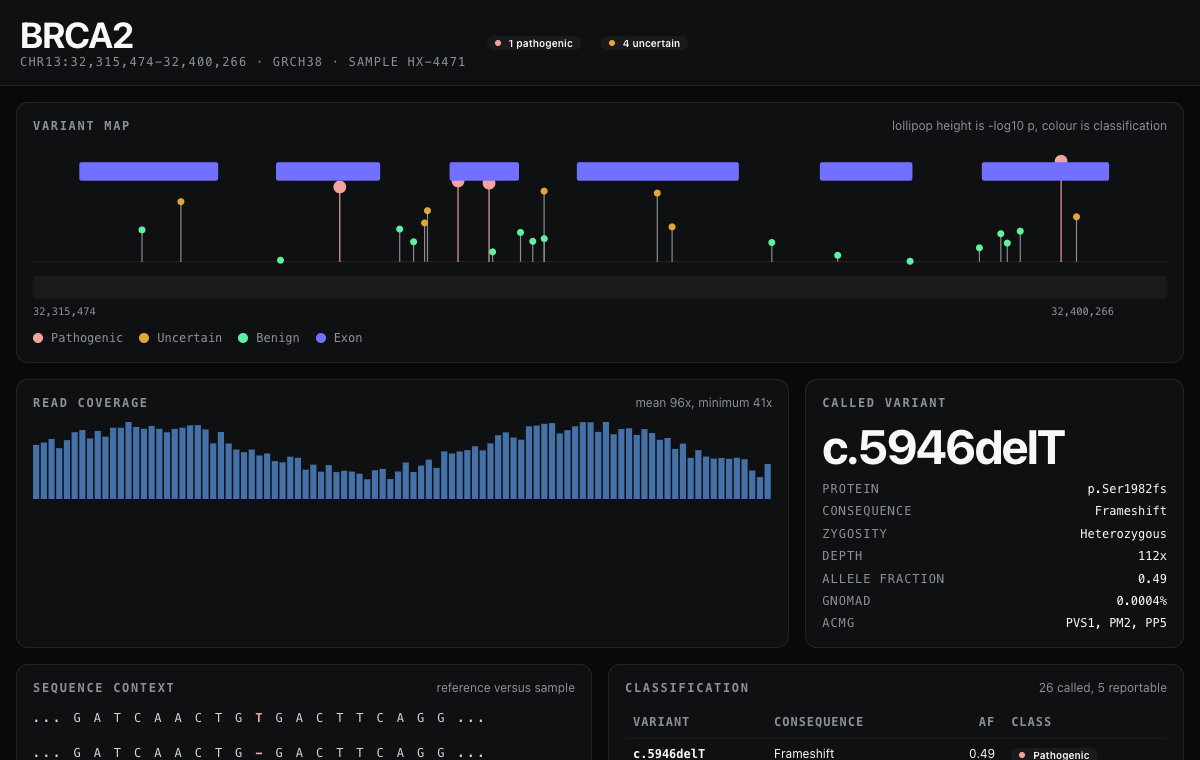
Task: Select the widest exon bar in variant map
Action: (658, 171)
